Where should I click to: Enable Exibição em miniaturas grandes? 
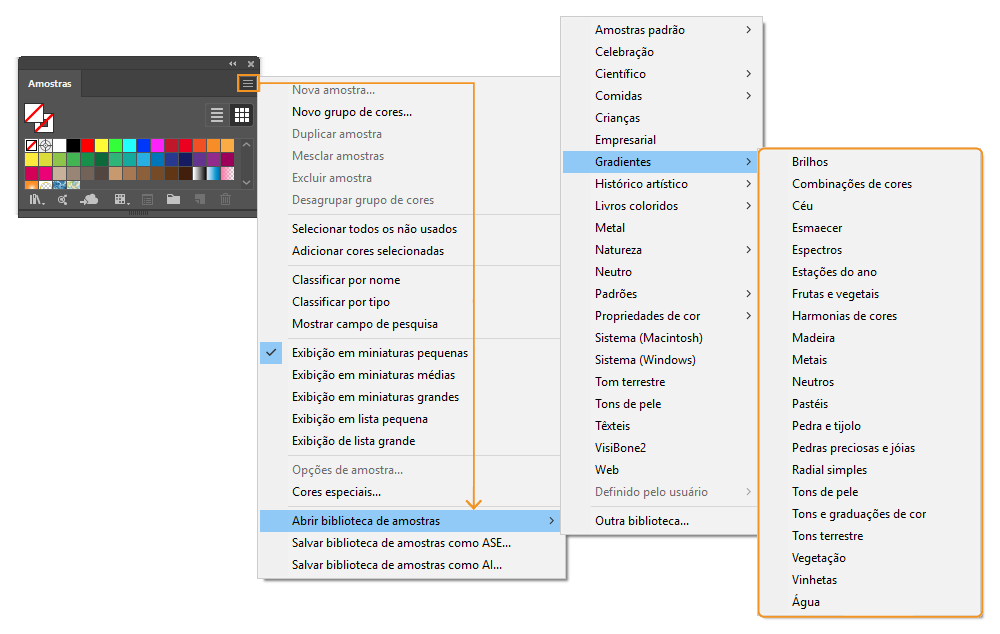pyautogui.click(x=375, y=397)
